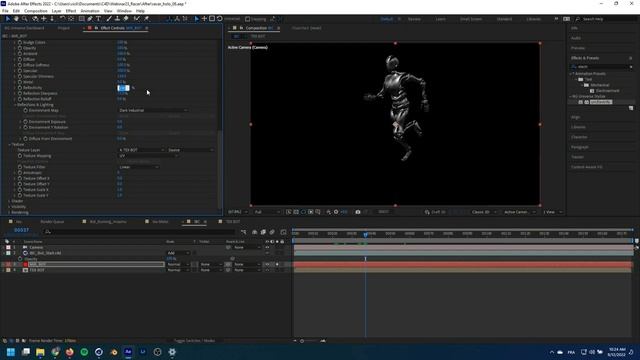Open the Classic 3D renderer dropdown
Viewport: 640px width, 360px height.
484,212
